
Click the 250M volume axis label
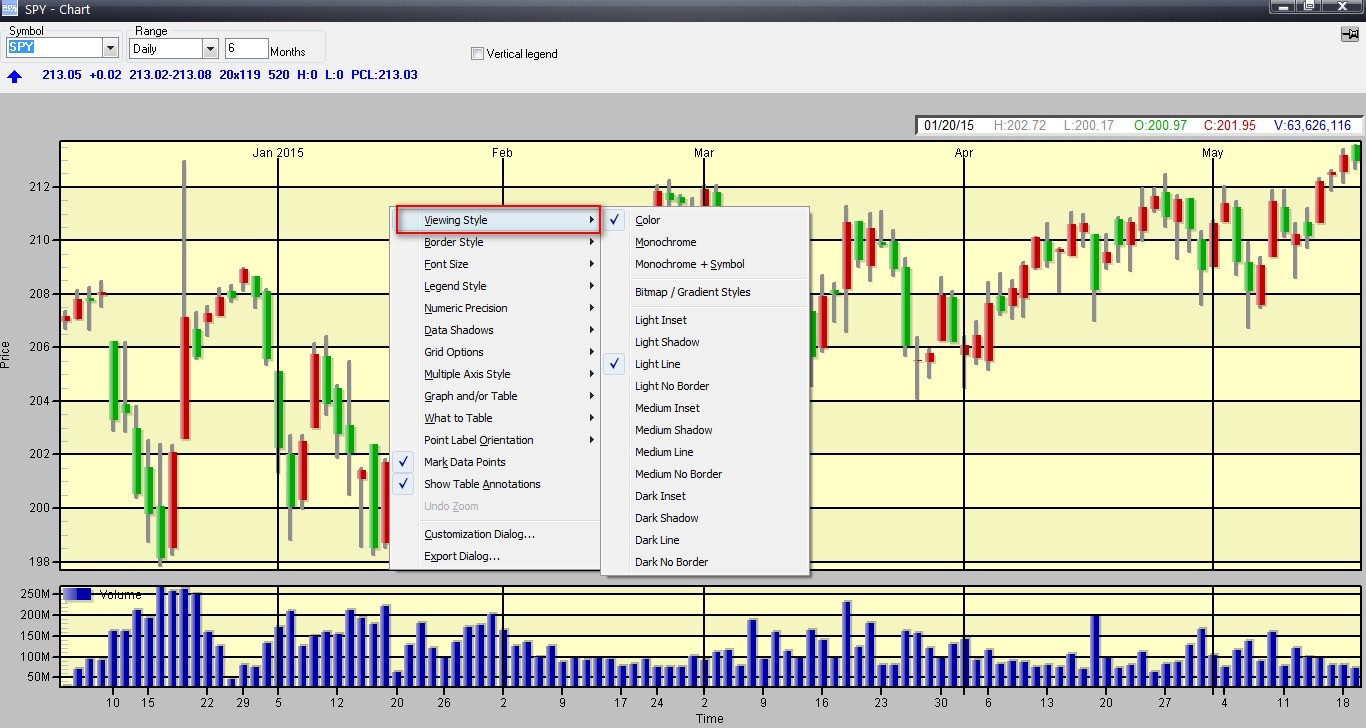pos(35,594)
